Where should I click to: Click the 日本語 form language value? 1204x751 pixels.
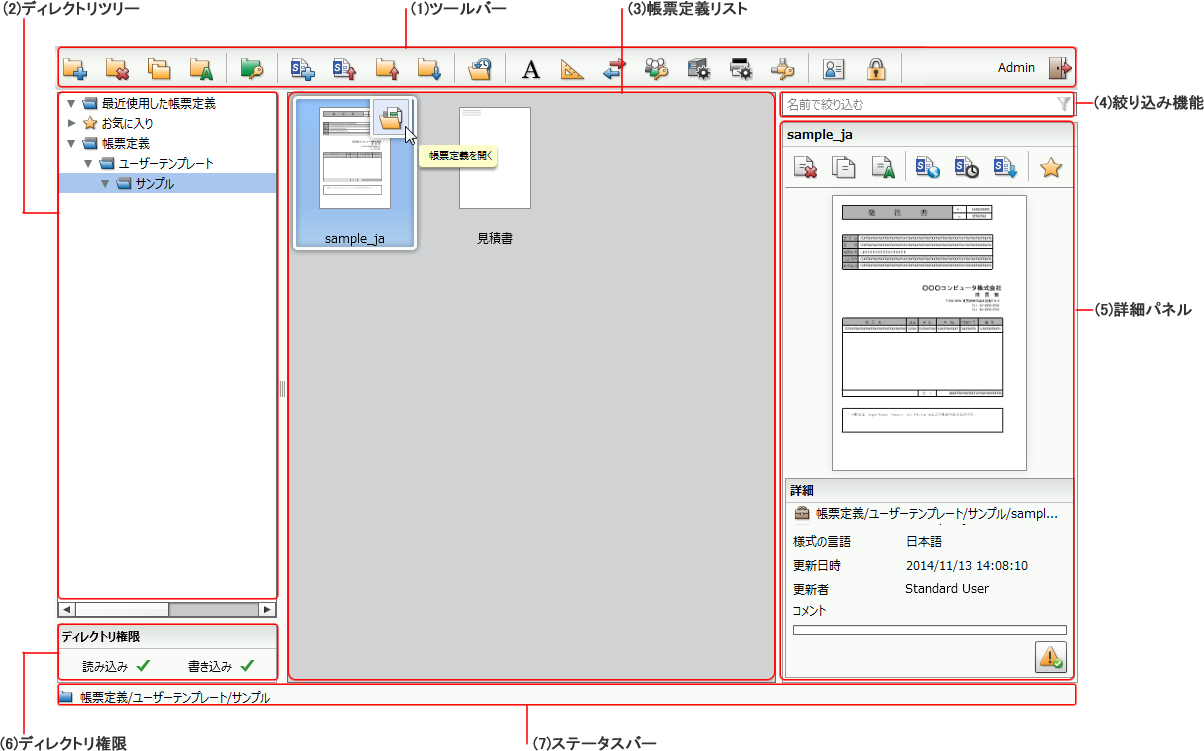pos(924,542)
